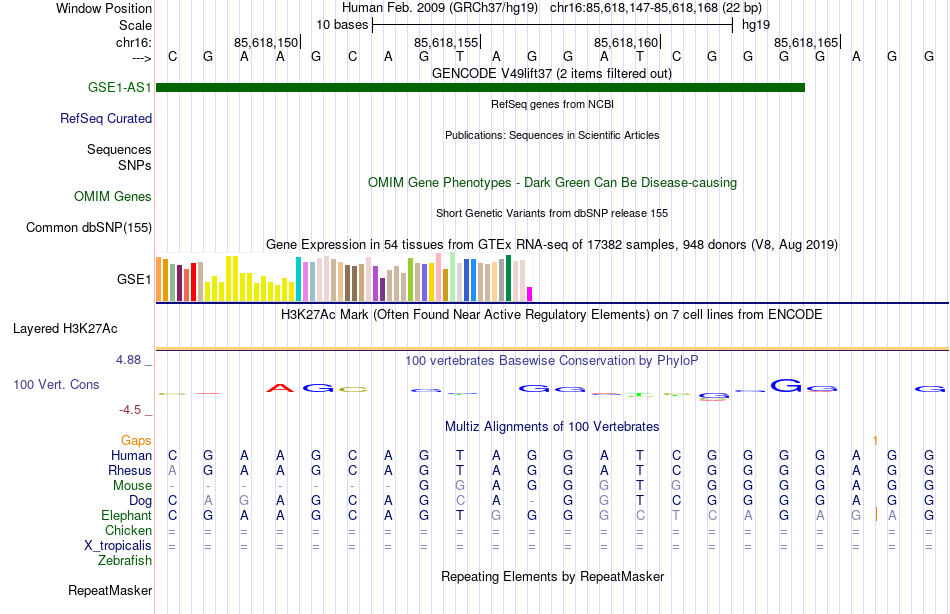Click the red bar in GTEx chart
This screenshot has height=614, width=950.
(193, 282)
